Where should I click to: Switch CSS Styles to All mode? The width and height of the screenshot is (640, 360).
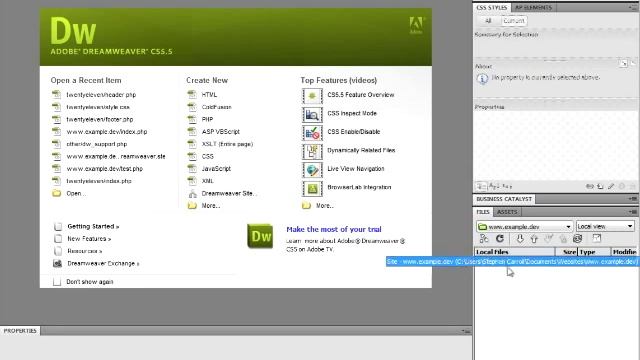pos(488,20)
